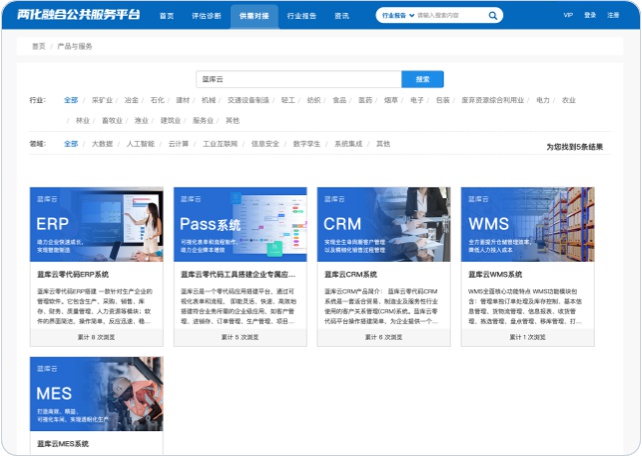Viewport: 642px width, 456px height.
Task: Filter industry by 纺织
Action: [x=314, y=100]
